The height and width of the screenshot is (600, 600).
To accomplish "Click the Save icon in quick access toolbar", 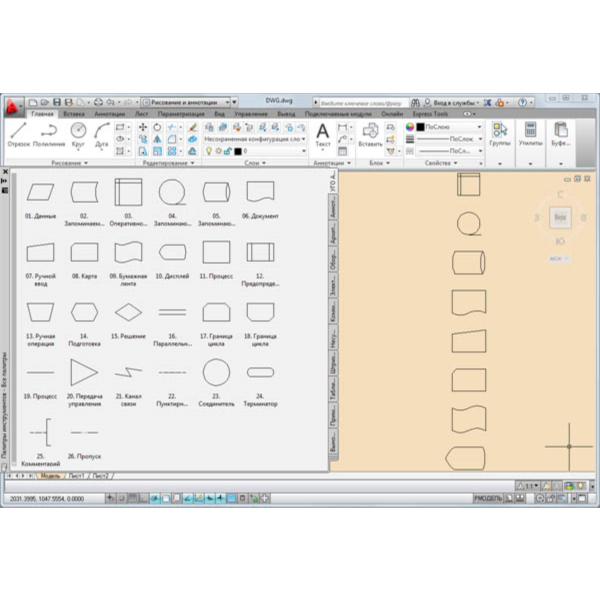I will click(x=57, y=102).
